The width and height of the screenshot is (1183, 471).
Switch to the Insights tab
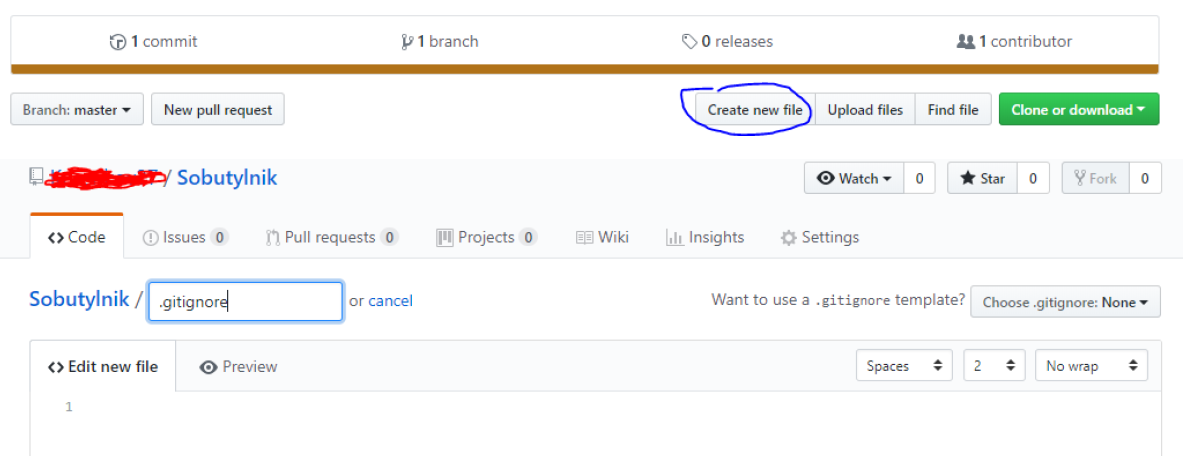pos(705,237)
